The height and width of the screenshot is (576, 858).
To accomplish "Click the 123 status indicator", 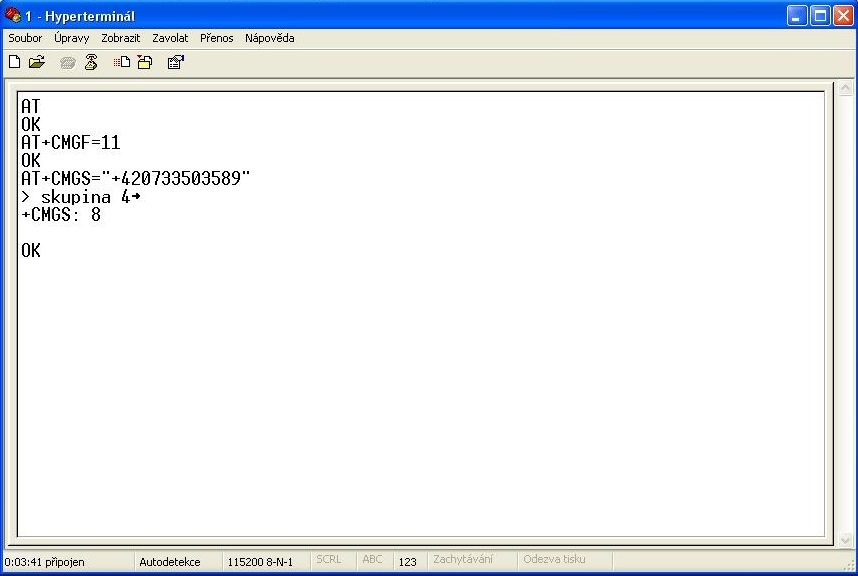I will pos(408,562).
